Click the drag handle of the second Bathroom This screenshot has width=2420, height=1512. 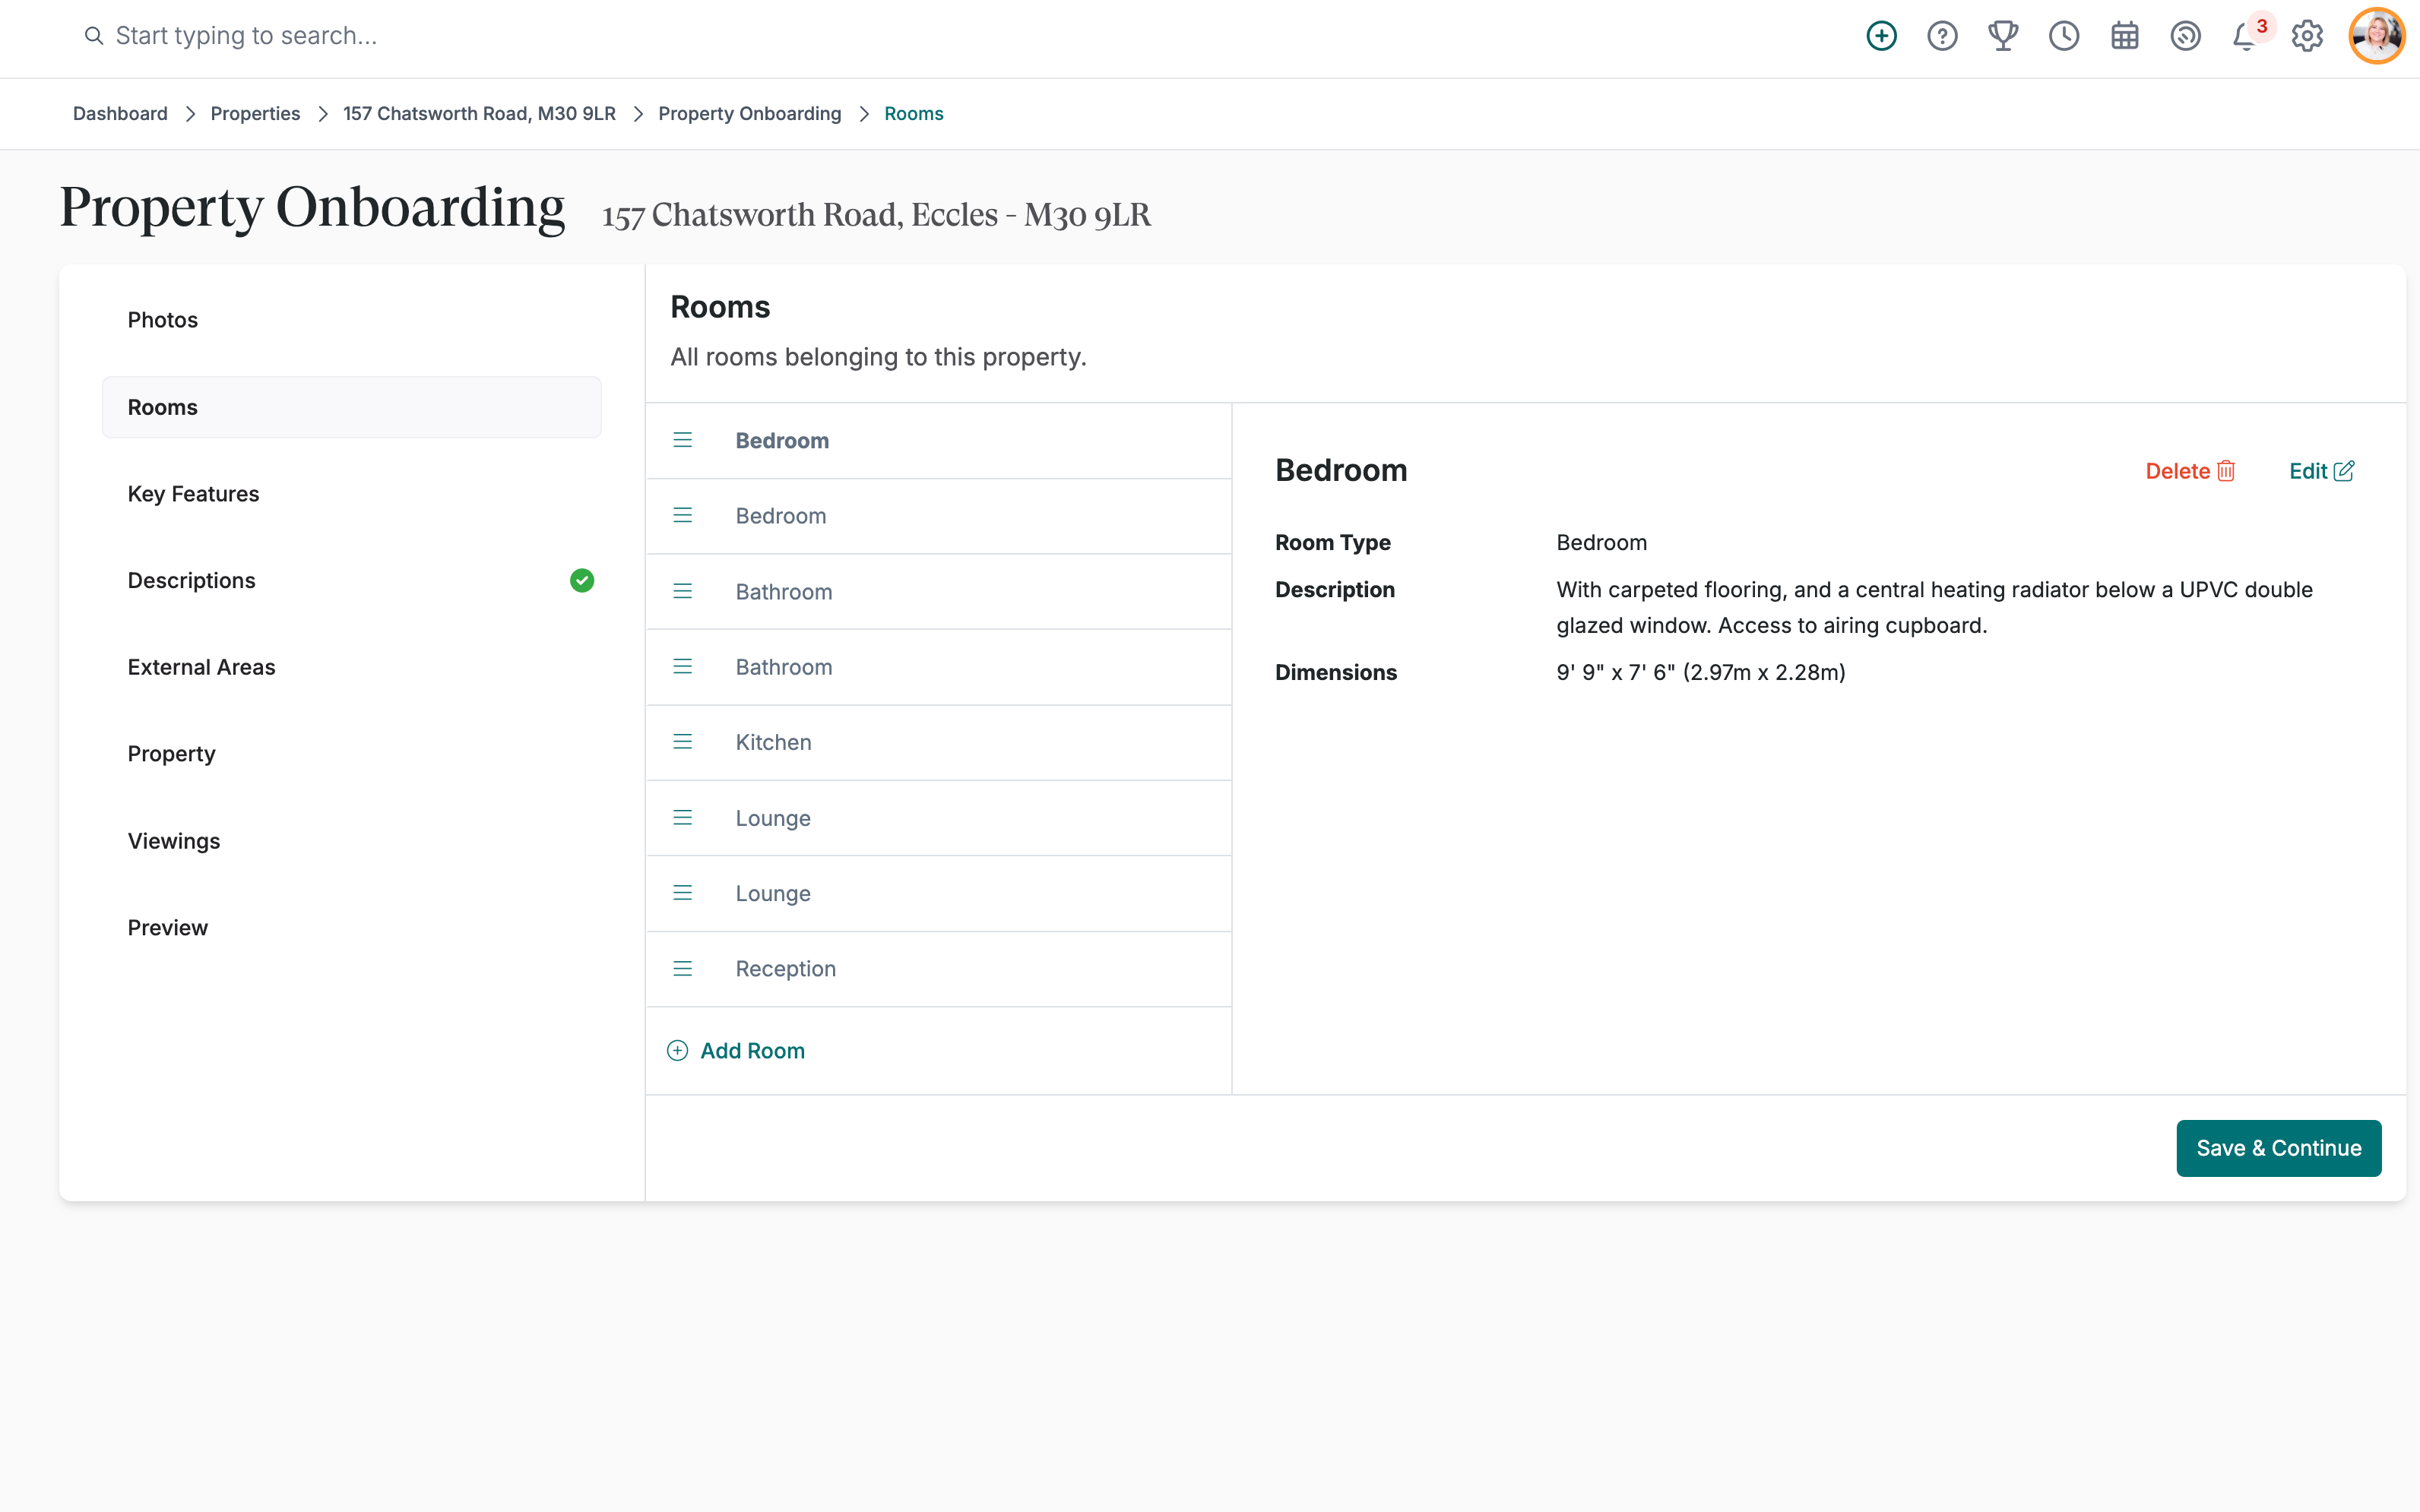[x=683, y=666]
